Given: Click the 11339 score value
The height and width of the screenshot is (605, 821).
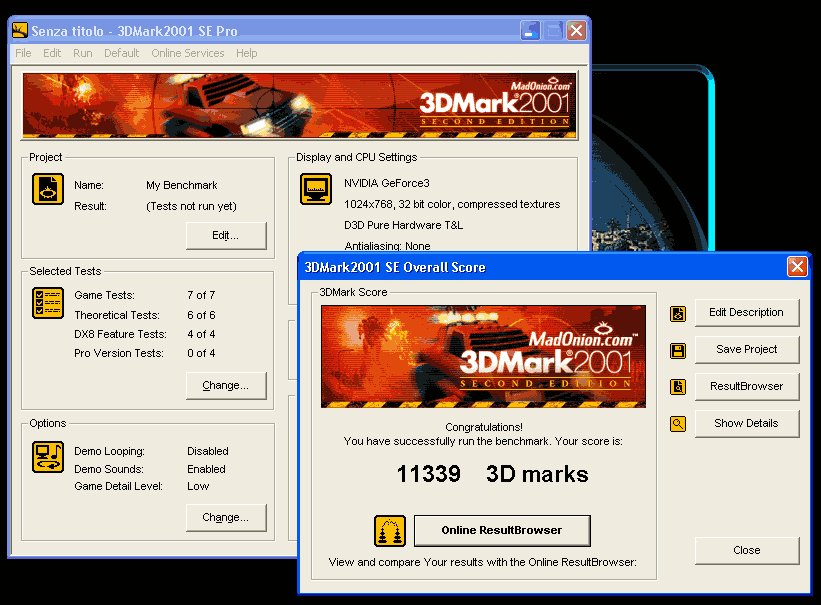Looking at the screenshot, I should (428, 474).
